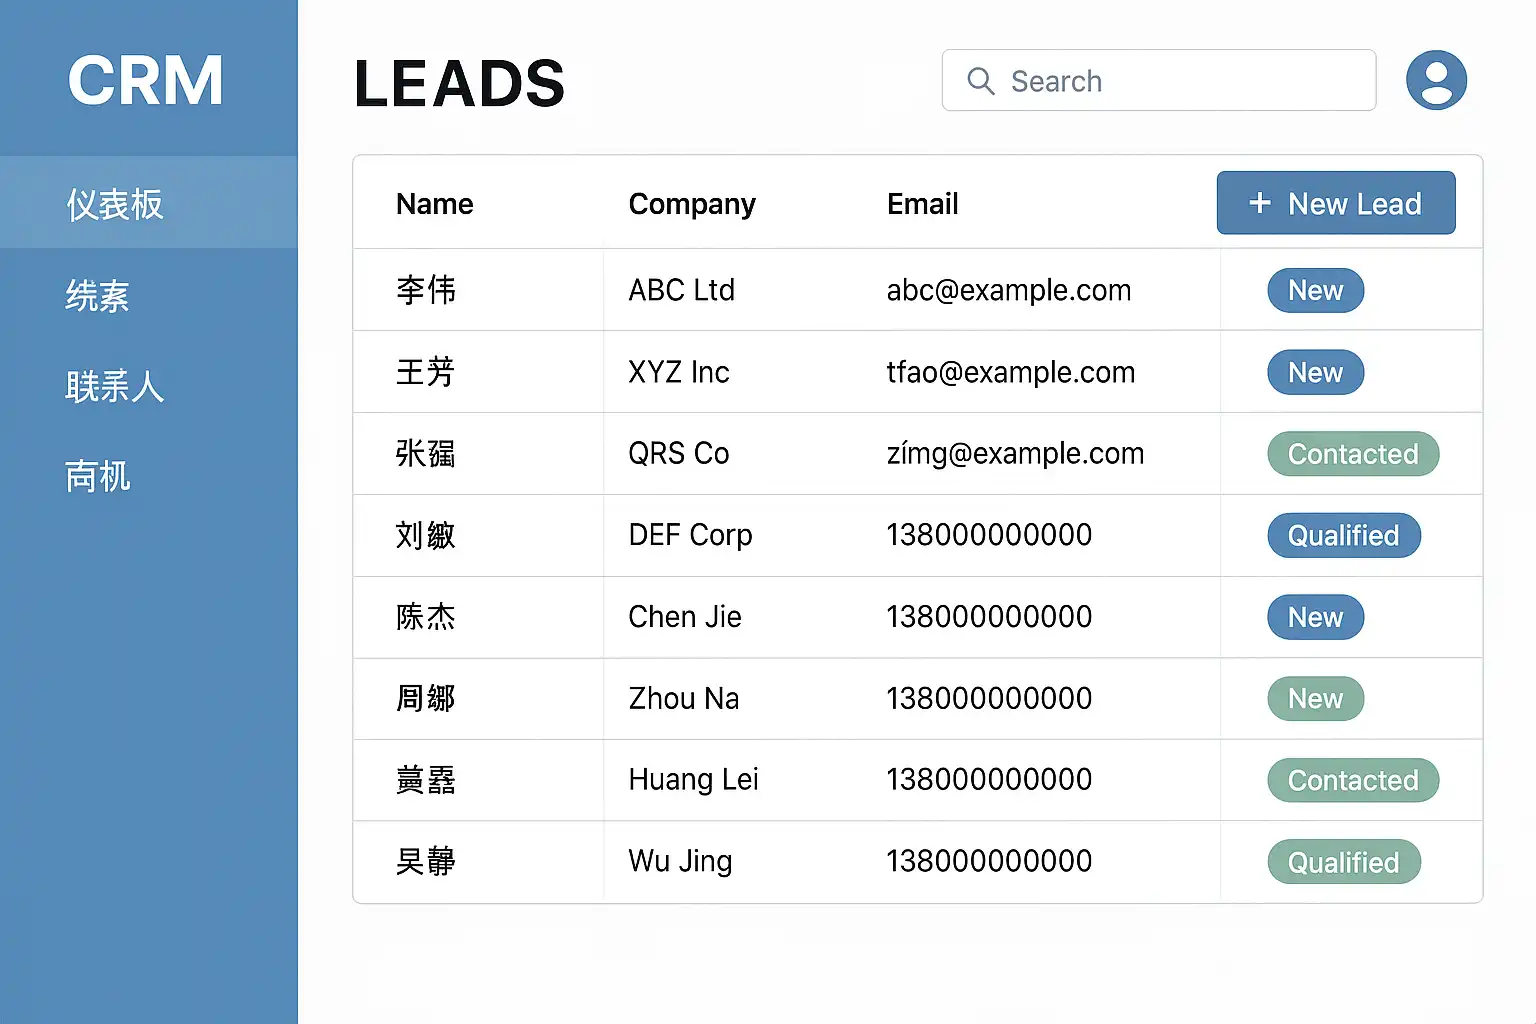Open the user profile avatar
Screen dimensions: 1536x1024
coord(1436,80)
